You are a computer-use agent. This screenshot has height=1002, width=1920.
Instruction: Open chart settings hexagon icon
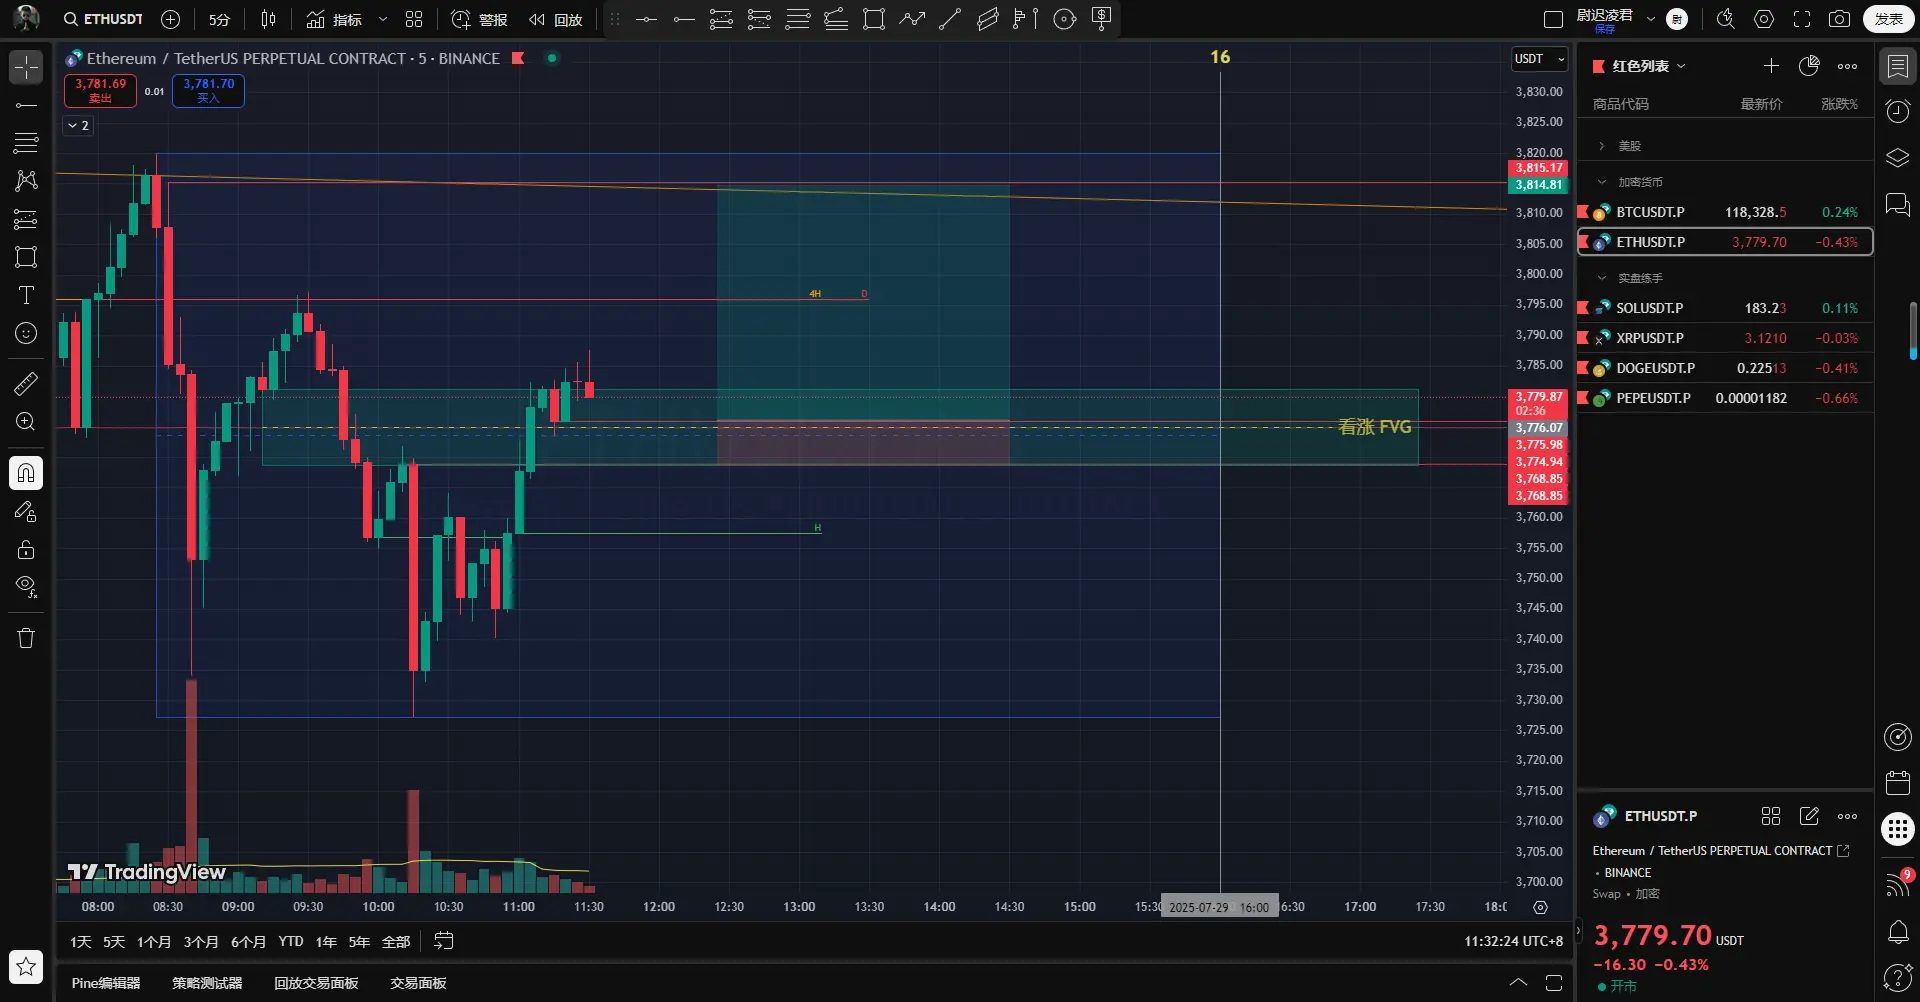coord(1764,19)
